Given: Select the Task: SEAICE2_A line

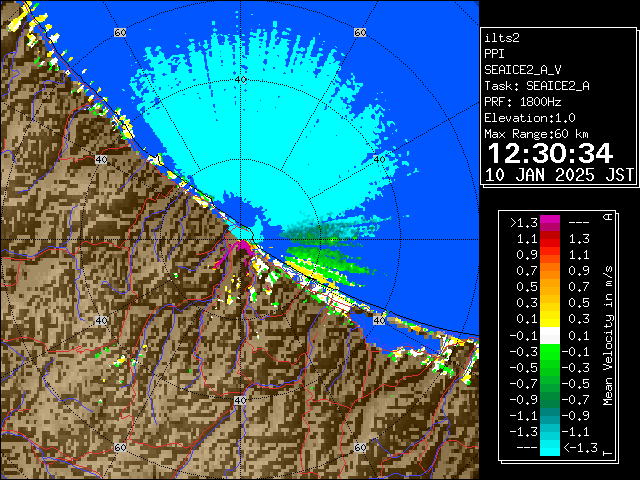Looking at the screenshot, I should point(537,86).
